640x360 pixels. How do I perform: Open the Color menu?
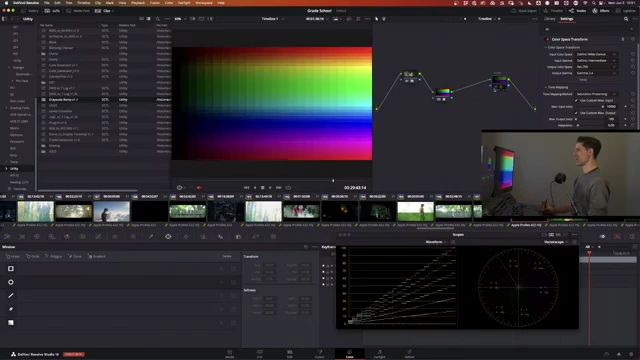pos(169,3)
